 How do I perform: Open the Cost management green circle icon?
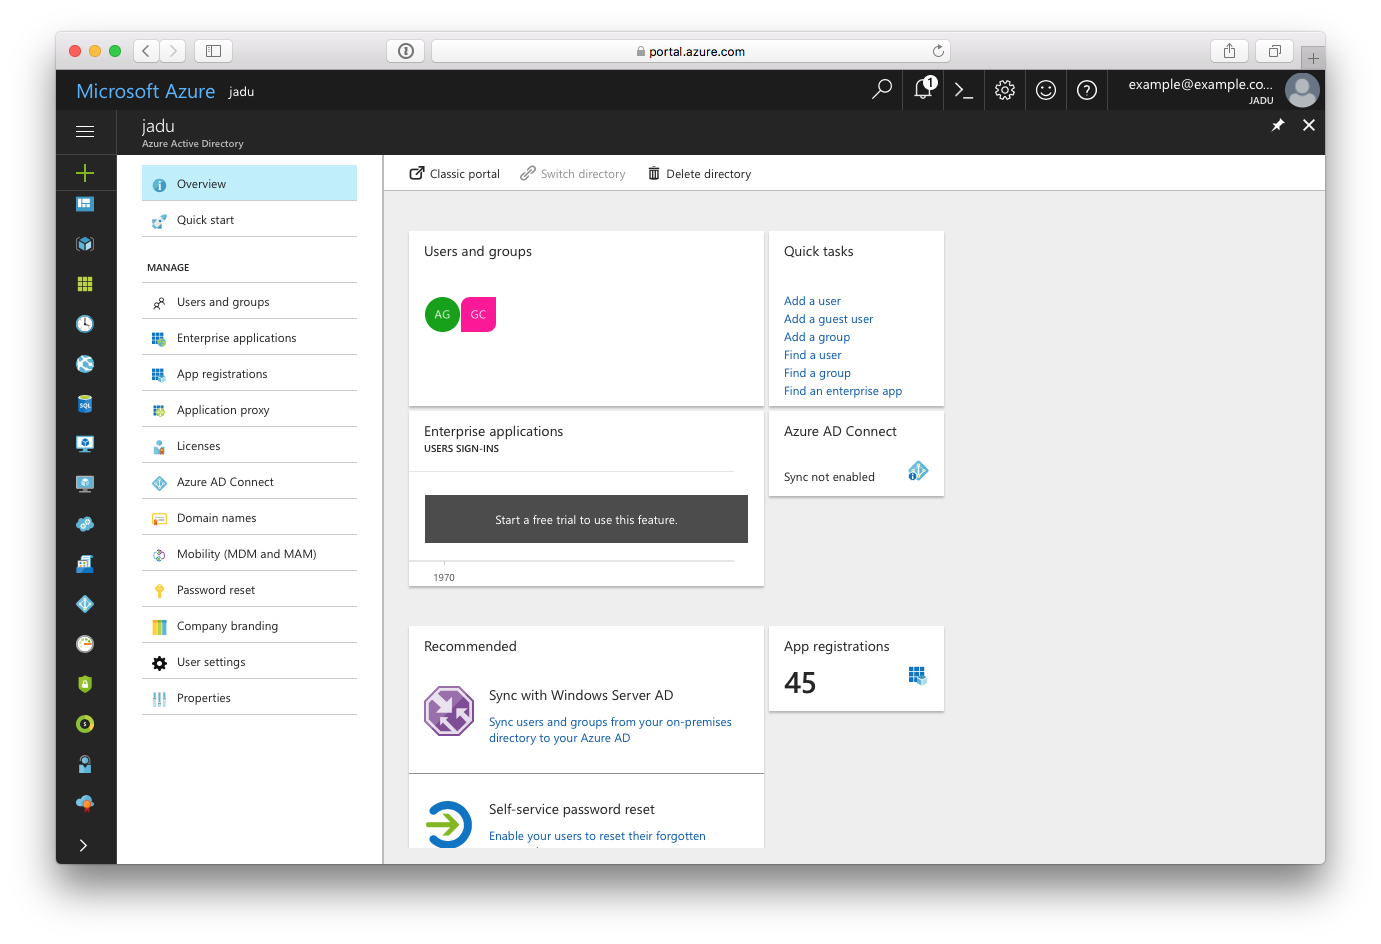[85, 724]
